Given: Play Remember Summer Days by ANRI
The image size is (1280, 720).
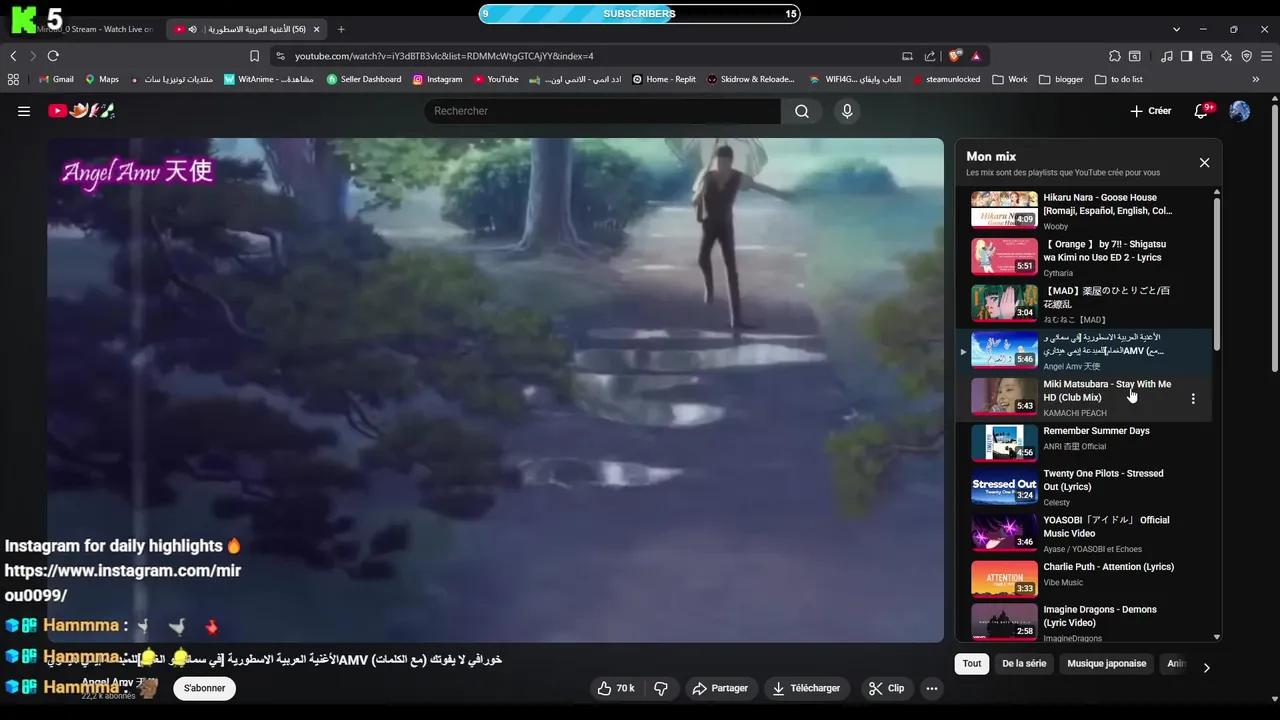Looking at the screenshot, I should (1084, 444).
